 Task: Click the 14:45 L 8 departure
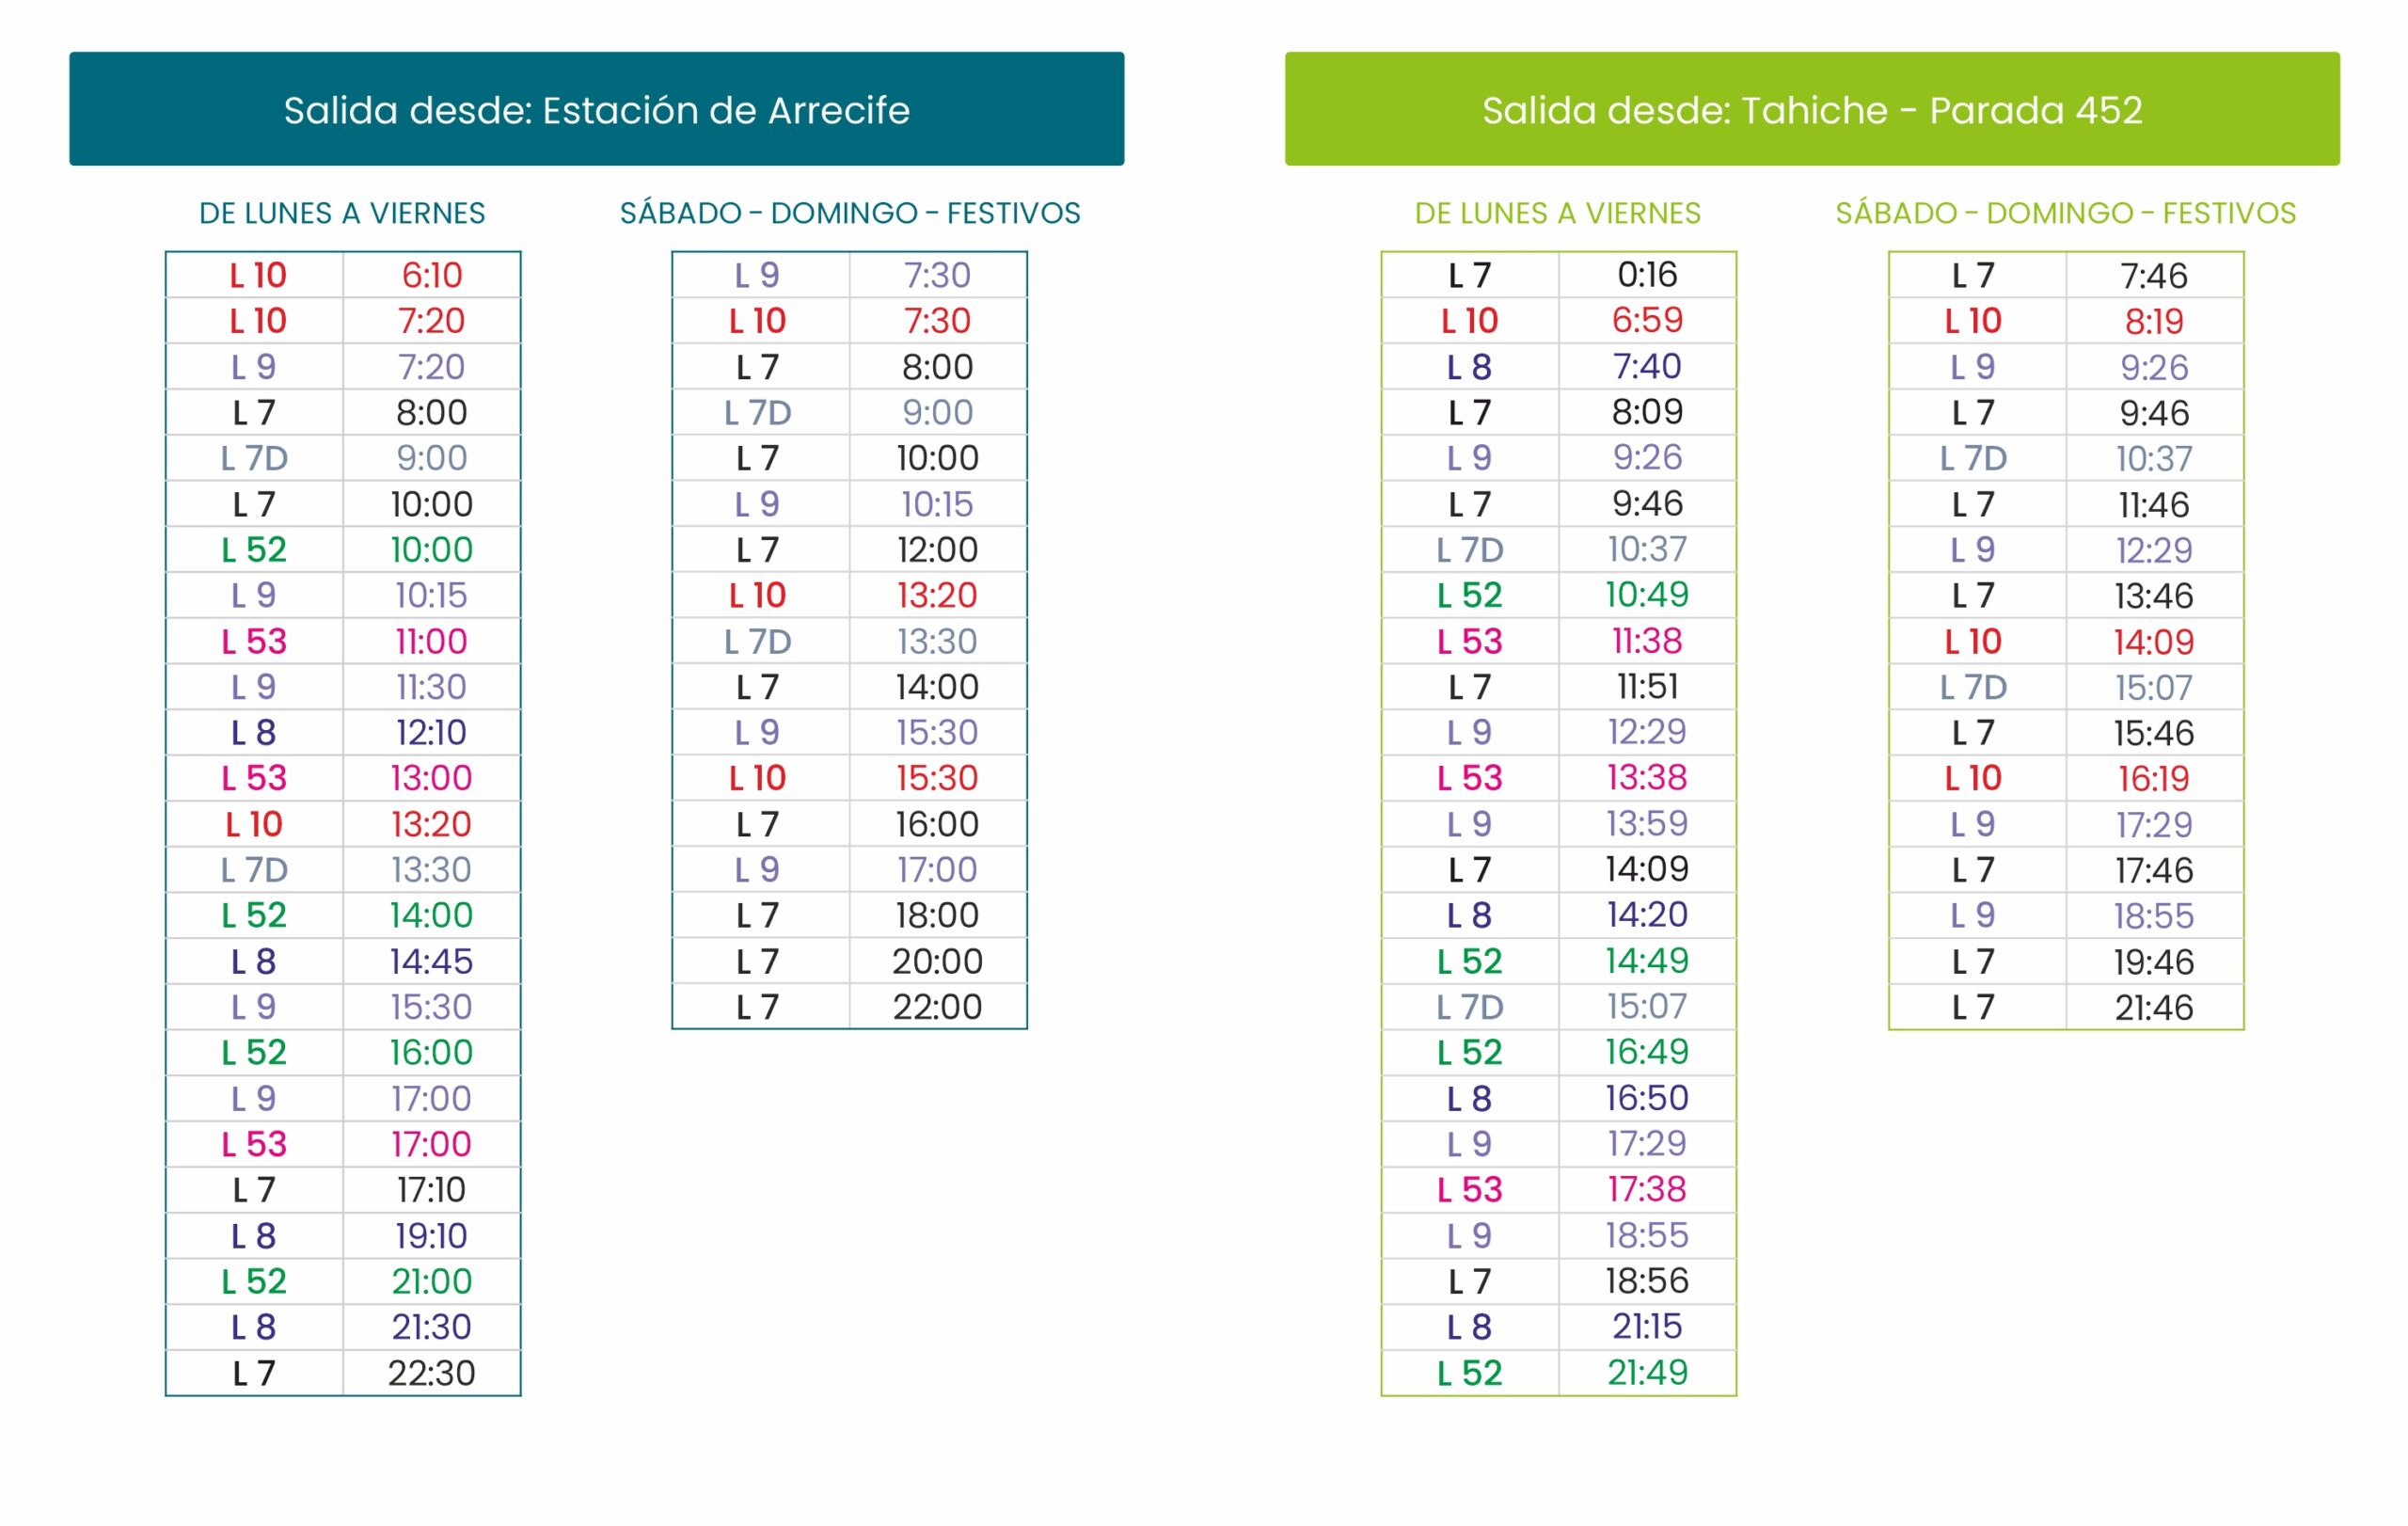(x=432, y=961)
